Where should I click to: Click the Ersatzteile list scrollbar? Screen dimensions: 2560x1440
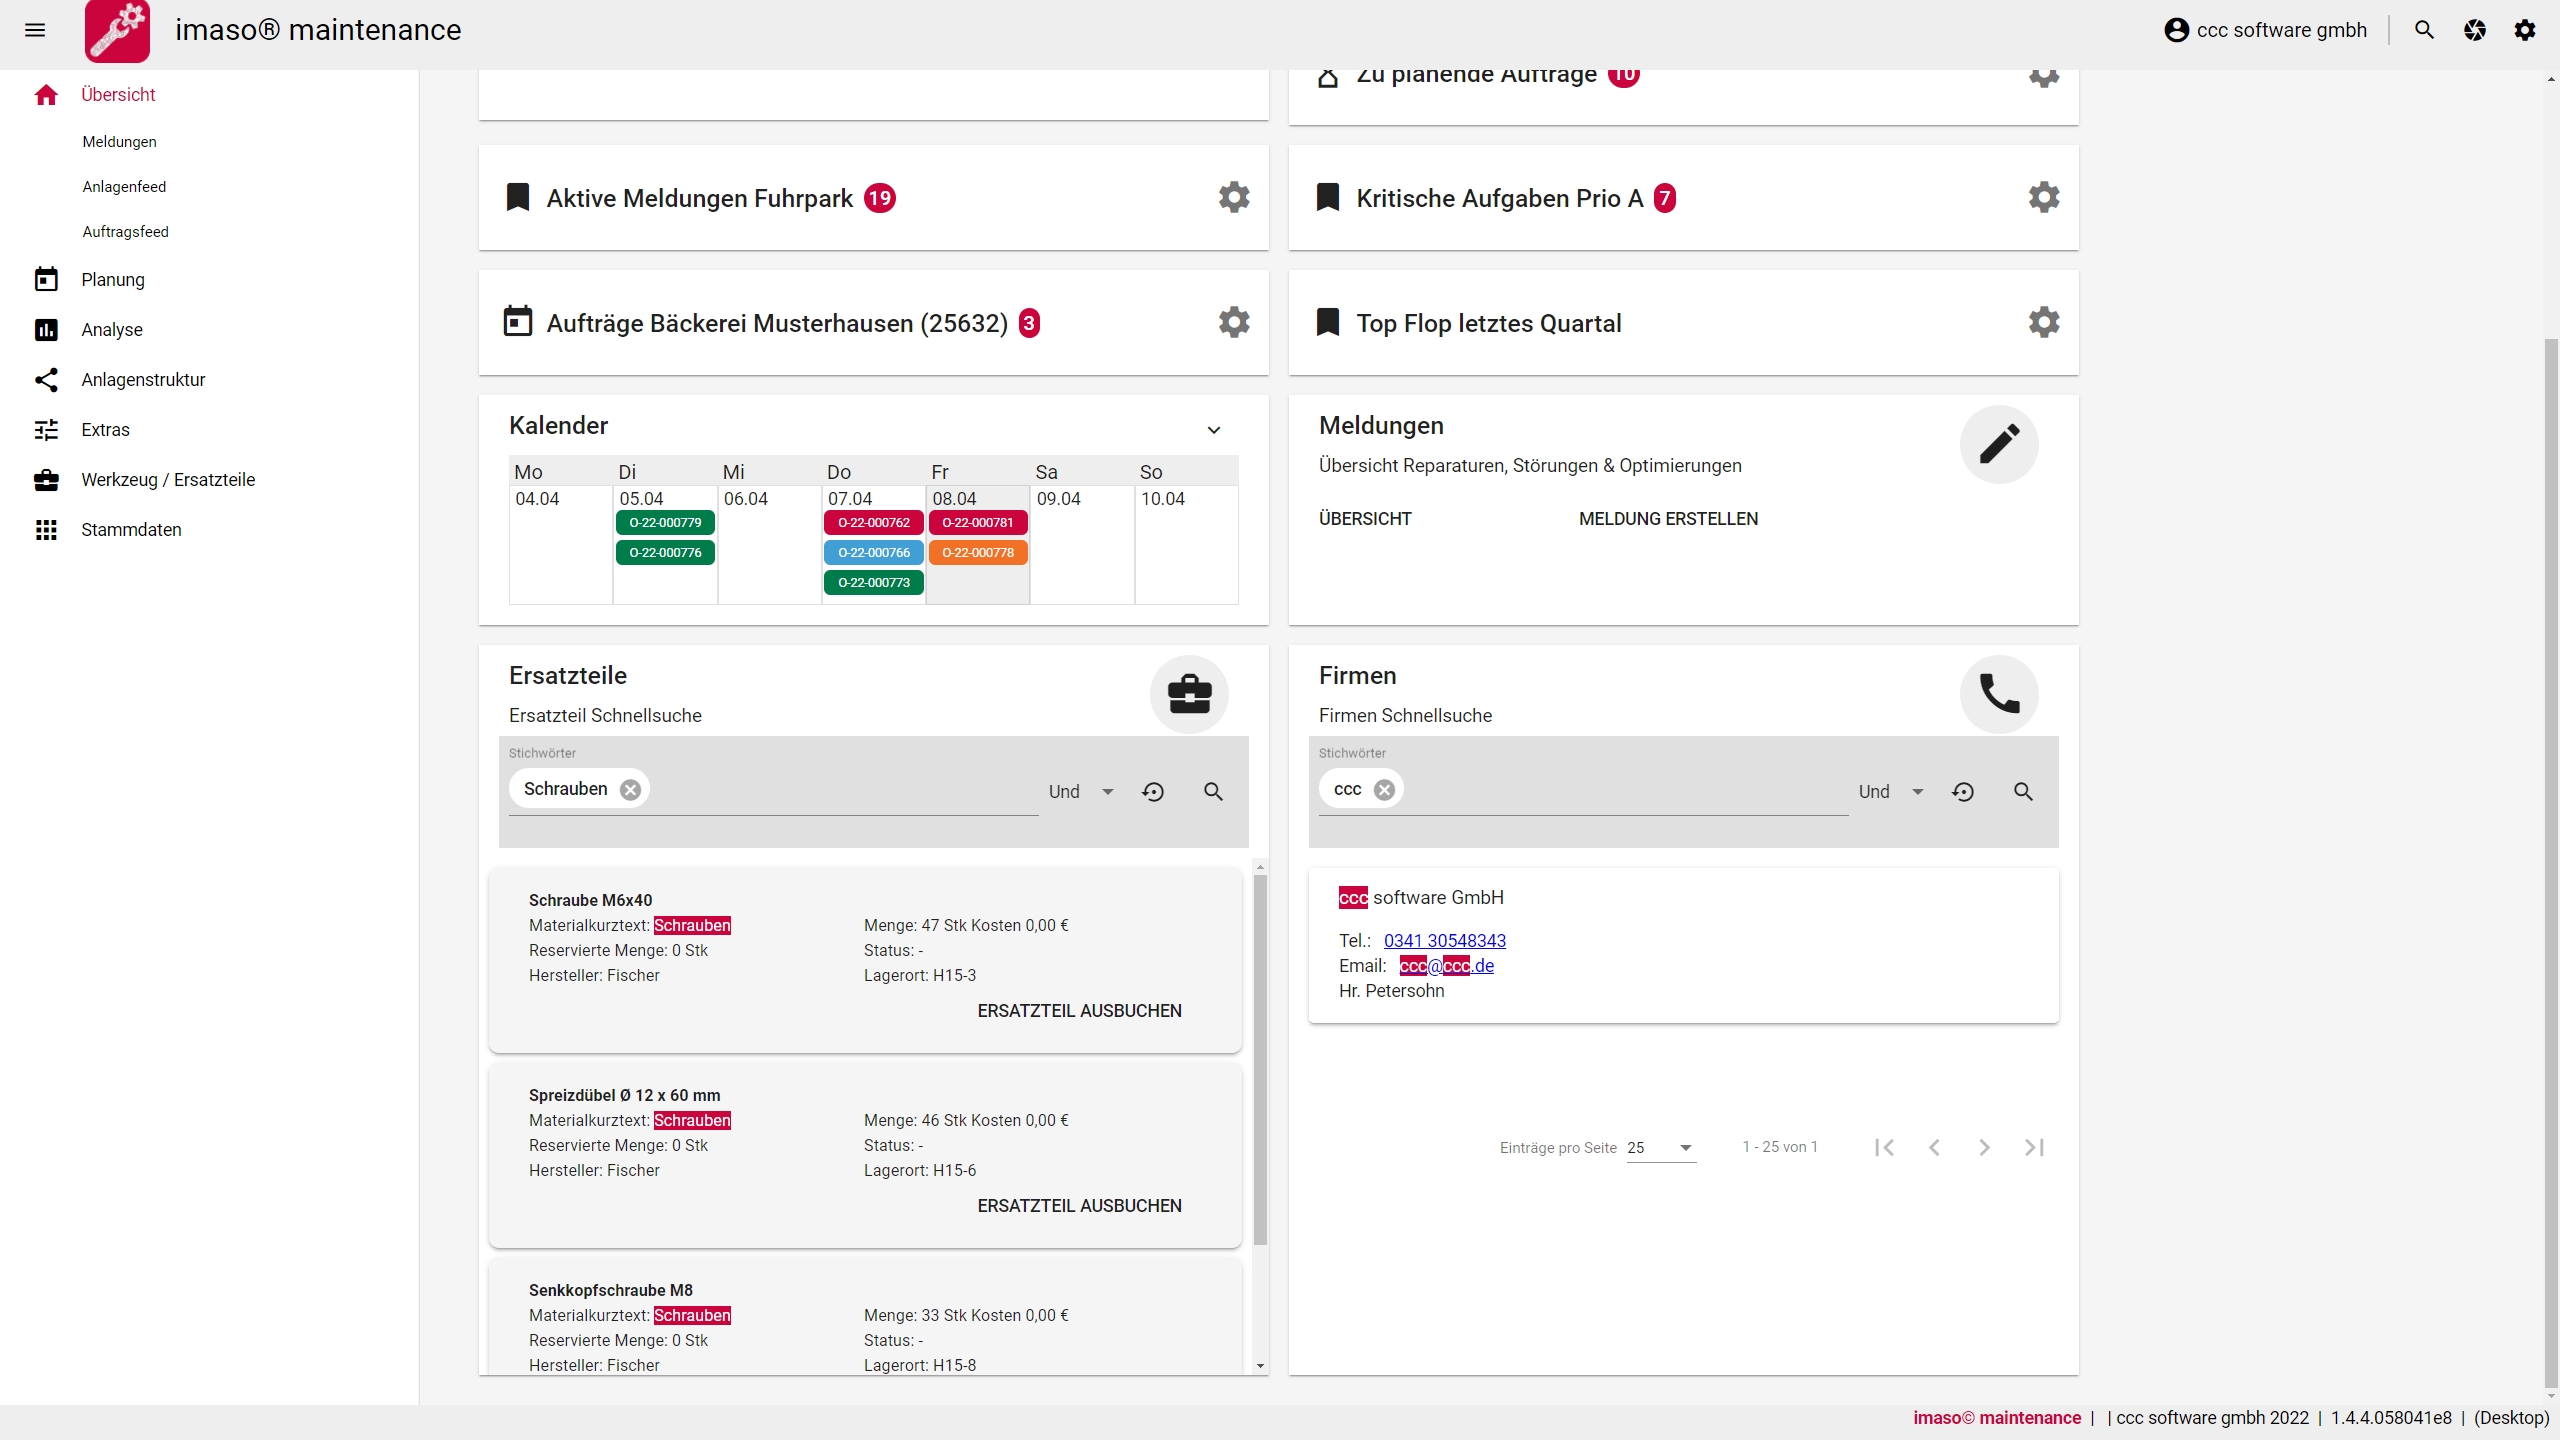click(1260, 1060)
